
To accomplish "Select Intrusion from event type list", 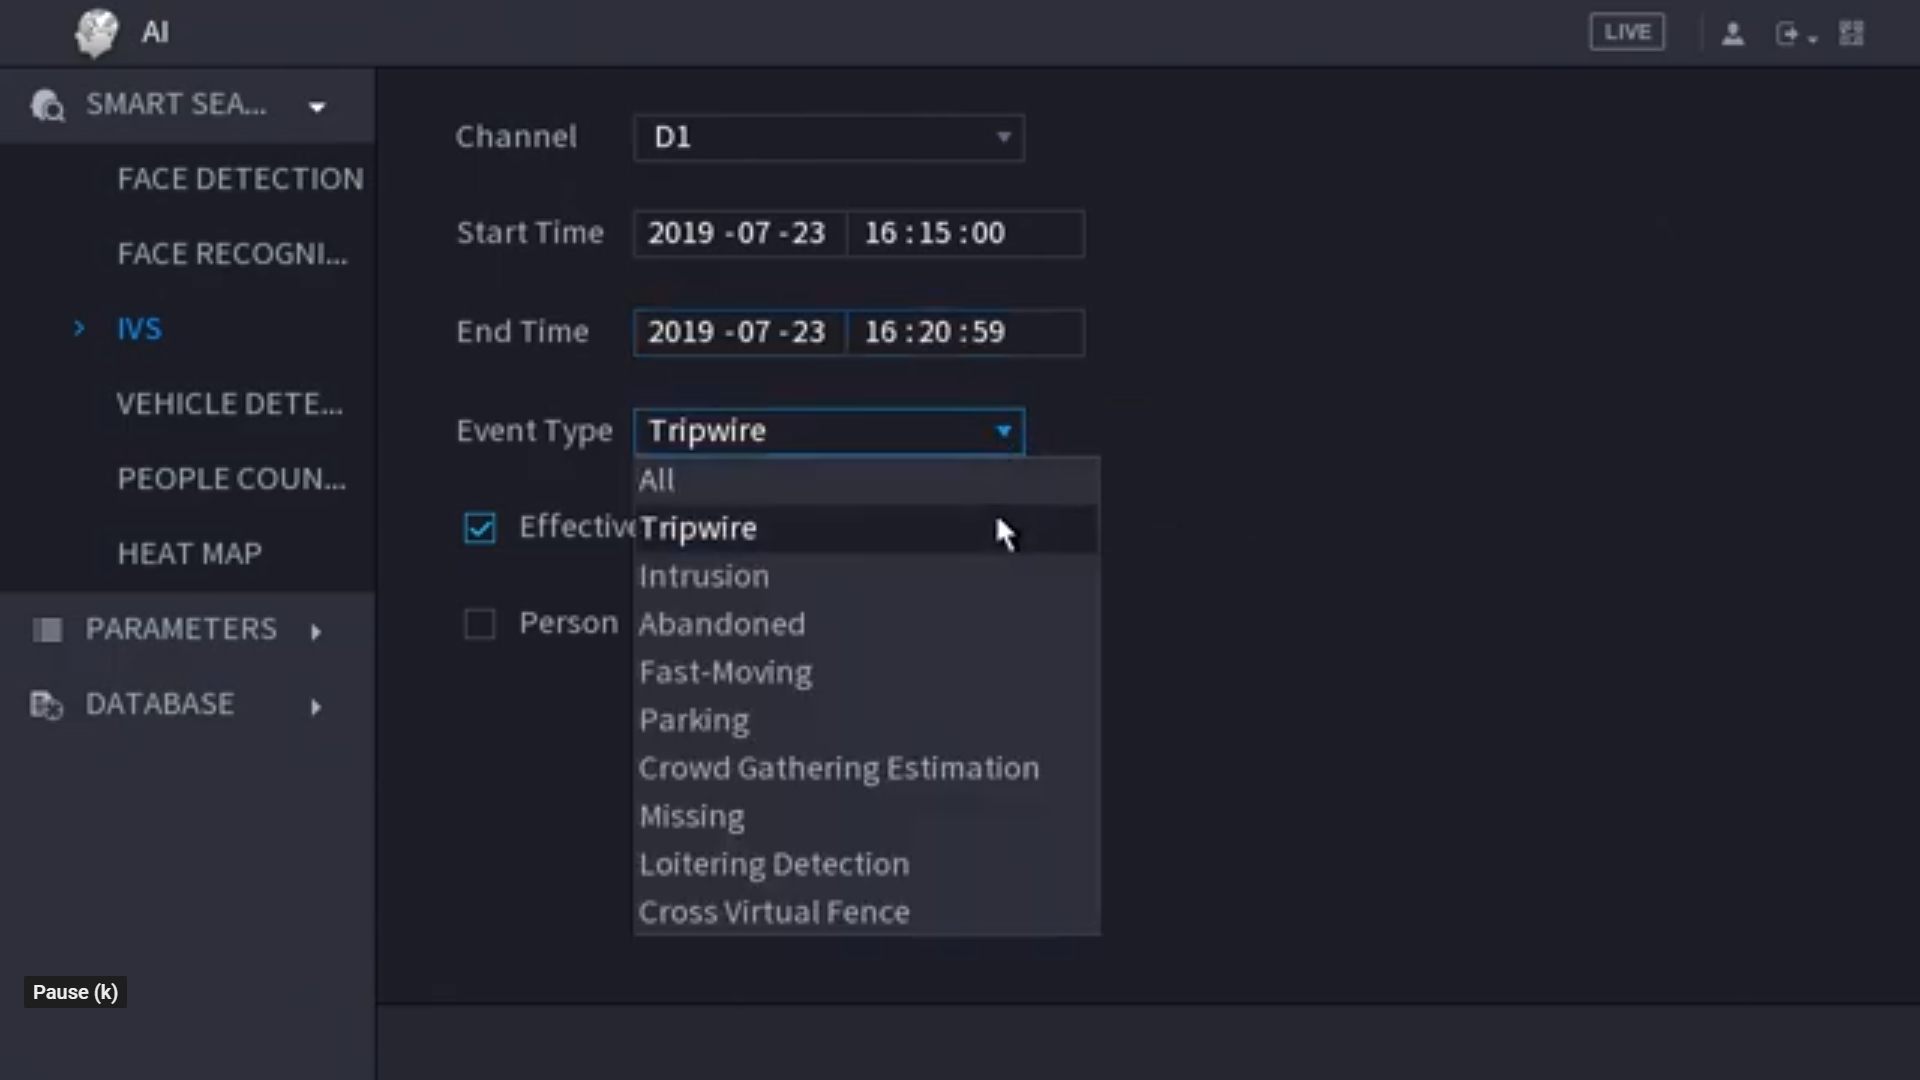I will [704, 577].
